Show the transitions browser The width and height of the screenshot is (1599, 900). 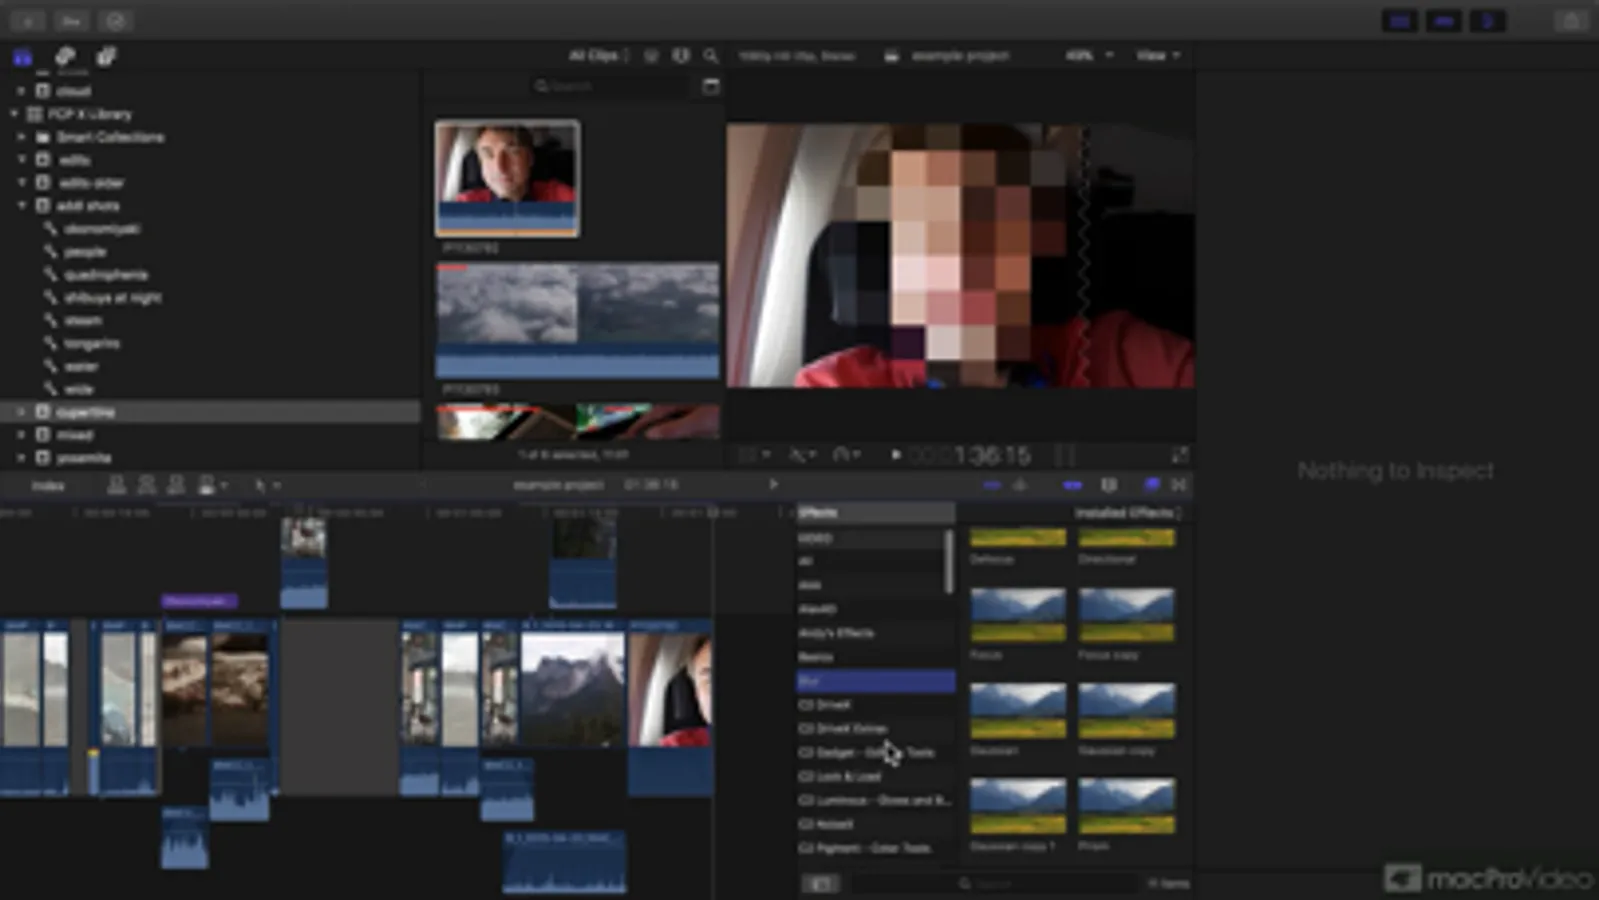[x=1179, y=485]
